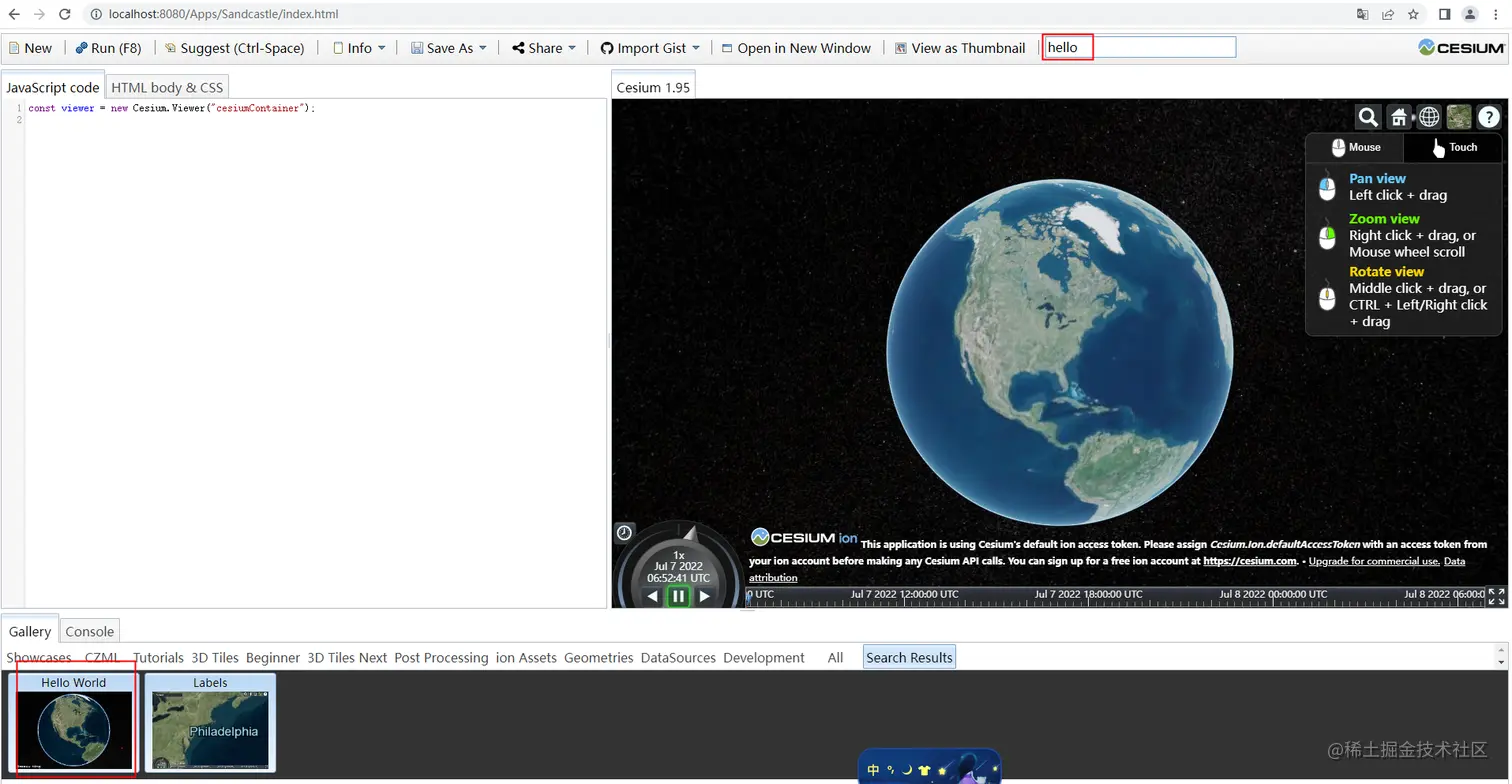Click the animation clock realtime icon

pyautogui.click(x=624, y=533)
